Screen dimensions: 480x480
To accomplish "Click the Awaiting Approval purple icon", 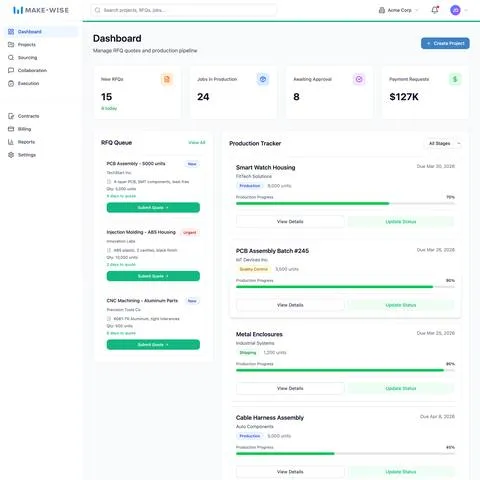I will 359,79.
